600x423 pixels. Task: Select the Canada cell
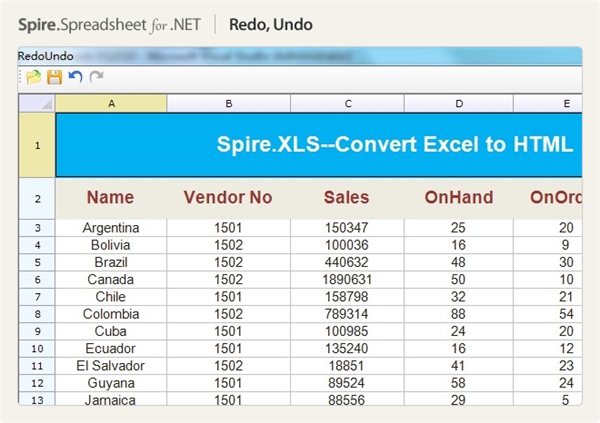[x=111, y=280]
